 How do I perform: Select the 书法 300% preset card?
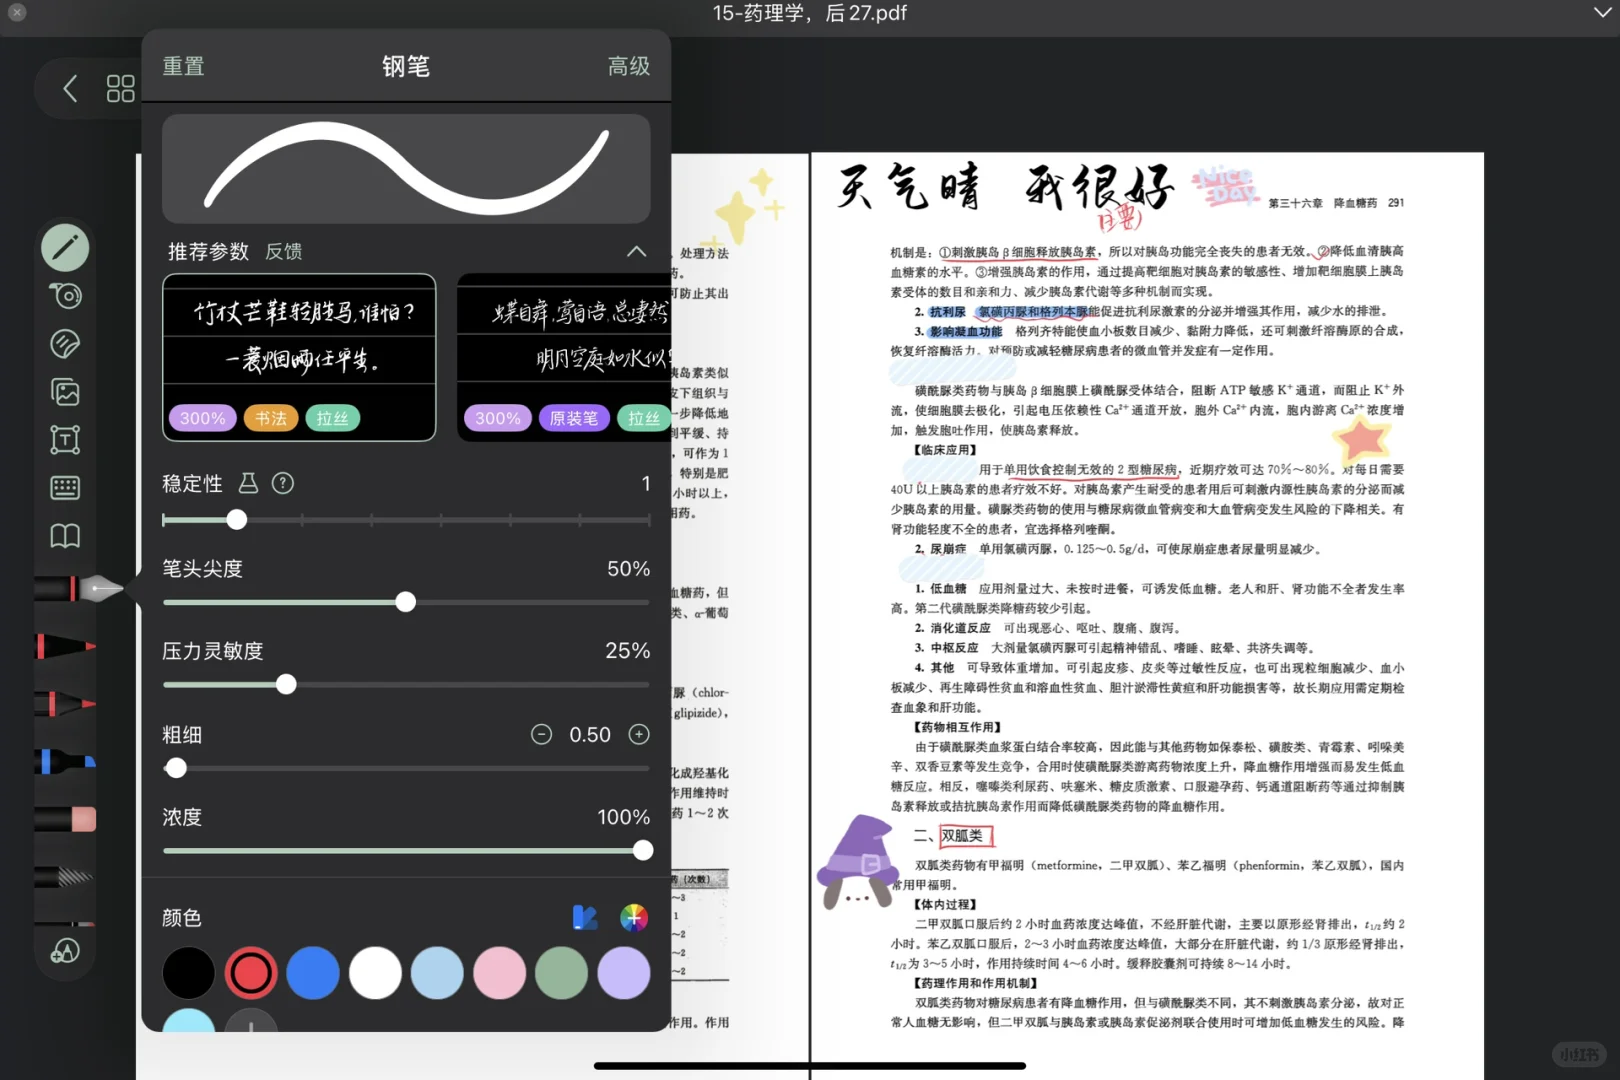point(299,357)
